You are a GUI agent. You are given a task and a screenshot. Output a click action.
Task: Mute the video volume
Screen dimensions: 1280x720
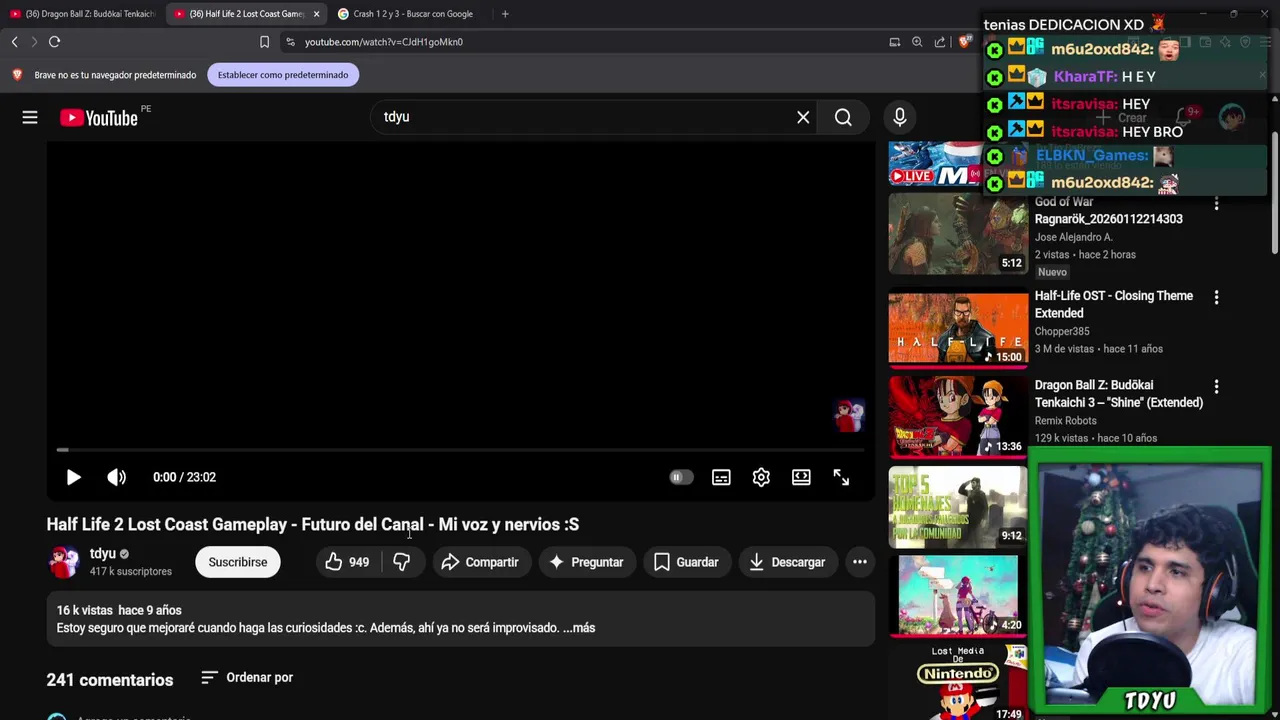click(x=117, y=478)
